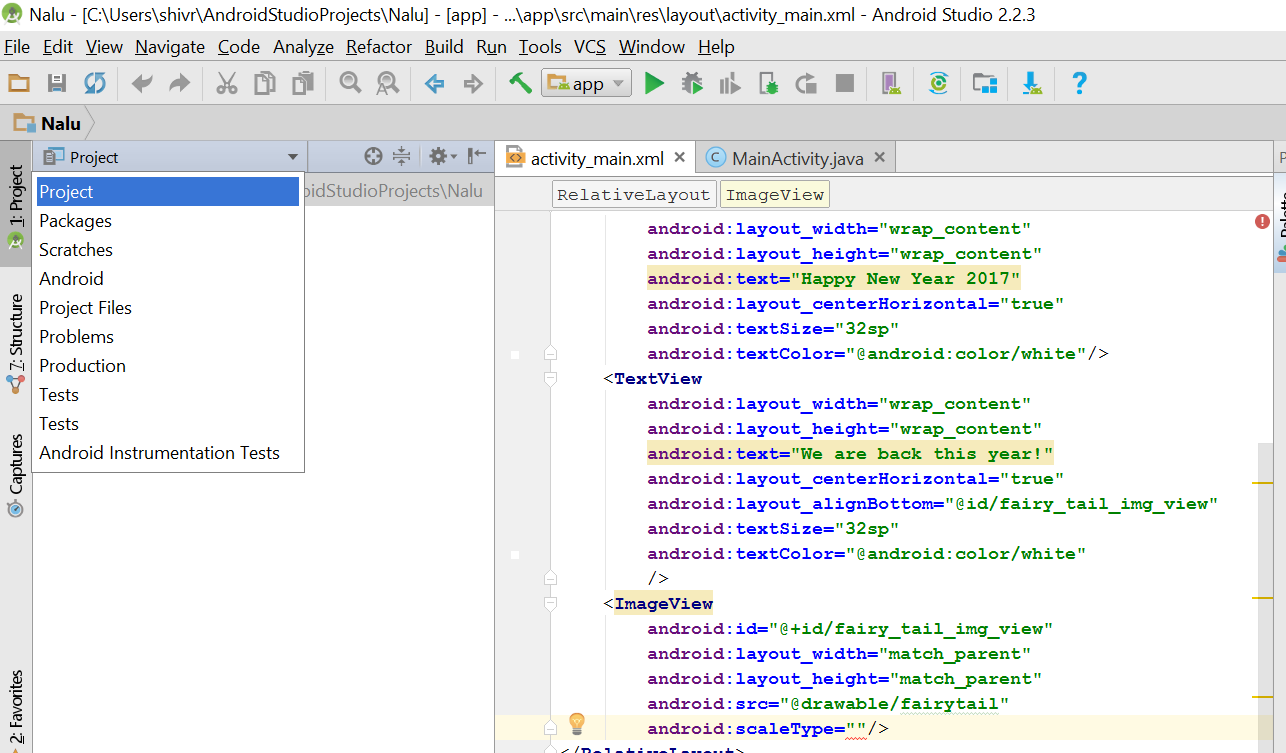Toggle the 7: Structure side tool button

pyautogui.click(x=15, y=345)
